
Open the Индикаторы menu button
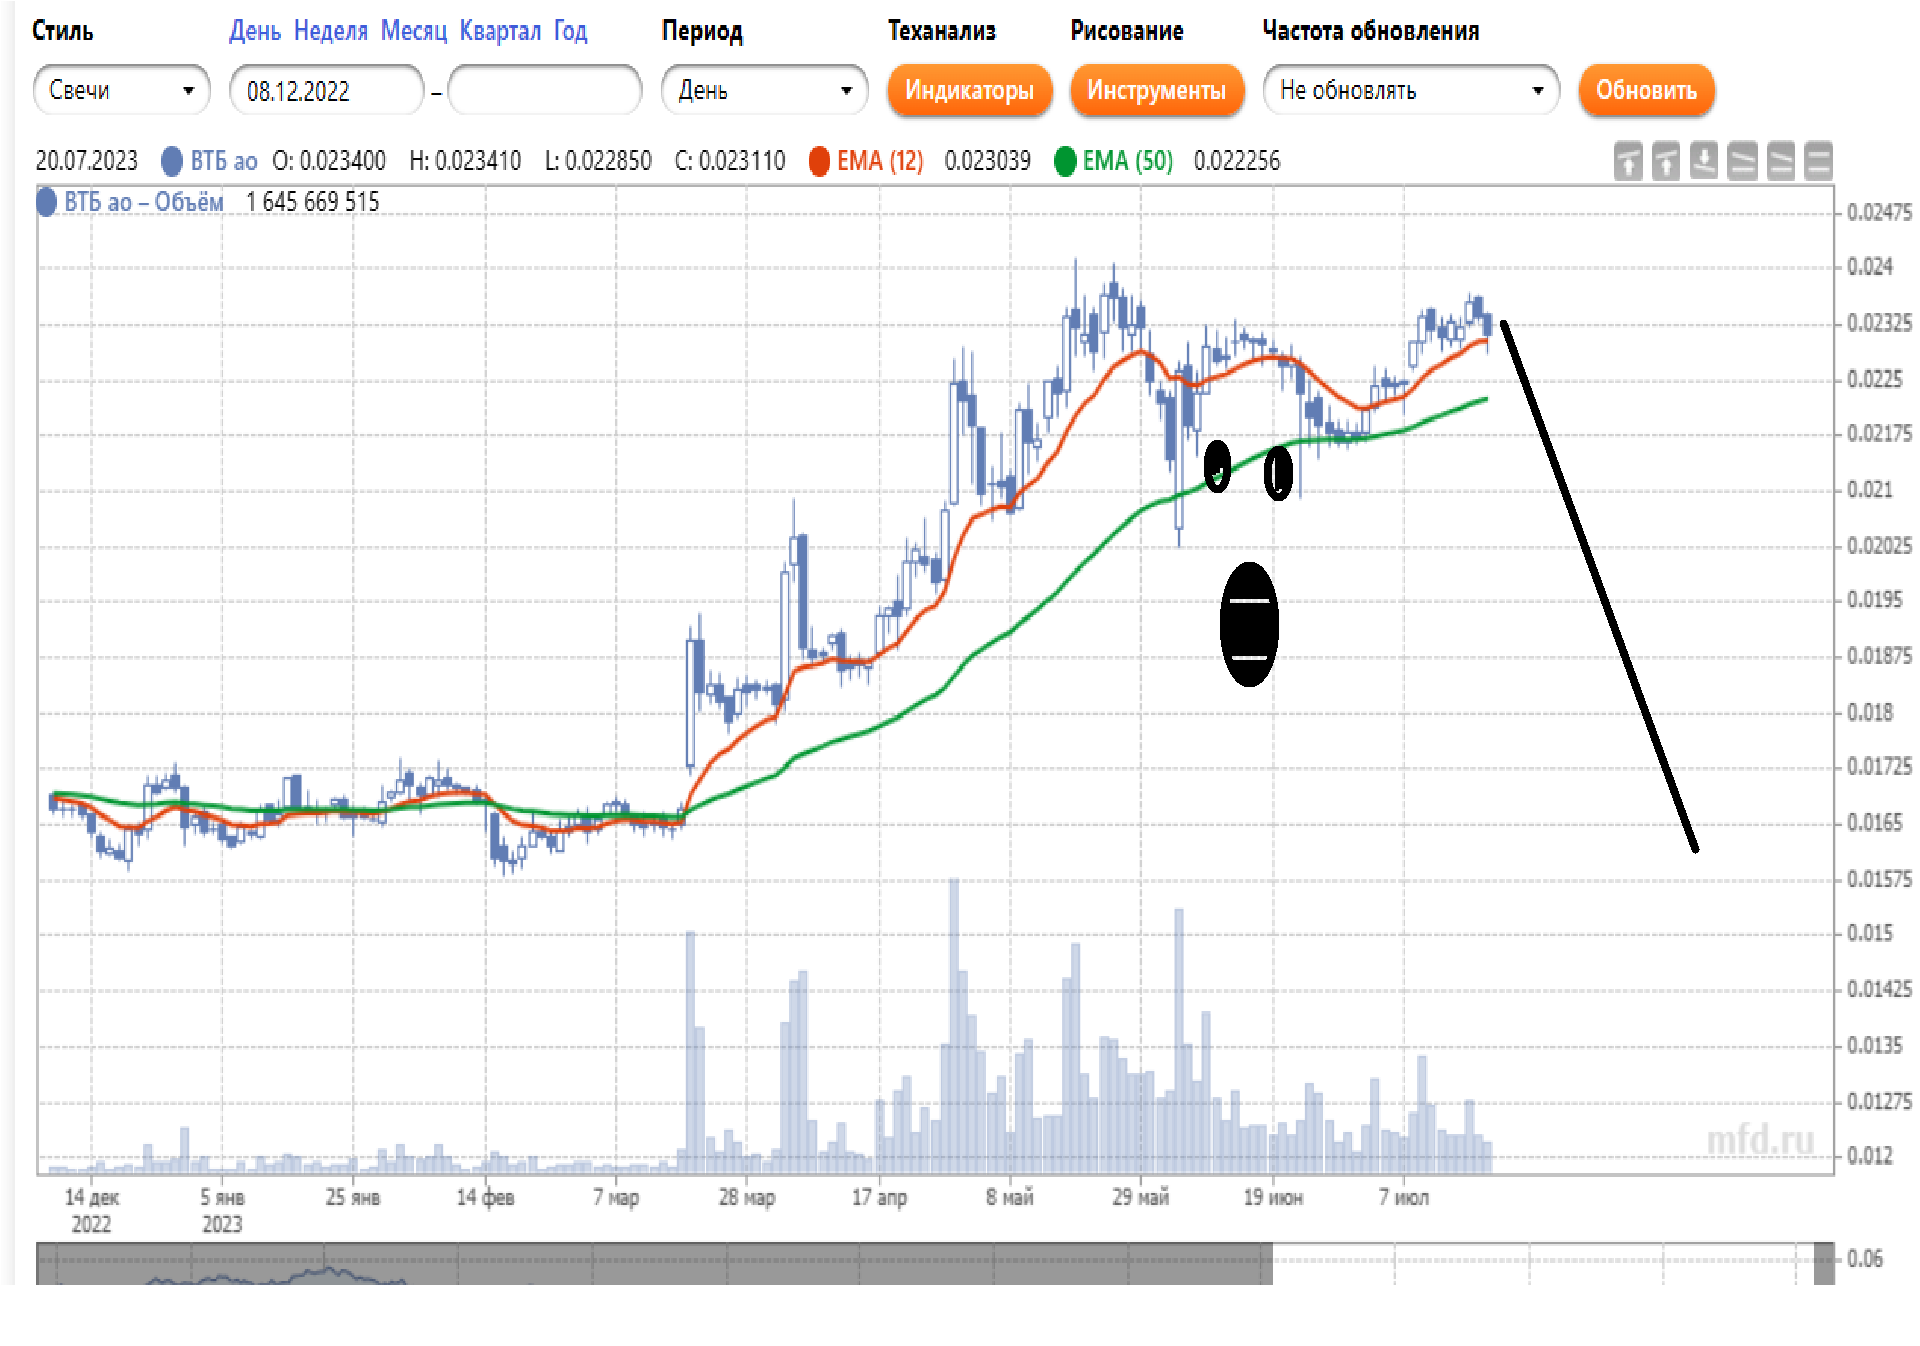[x=969, y=91]
